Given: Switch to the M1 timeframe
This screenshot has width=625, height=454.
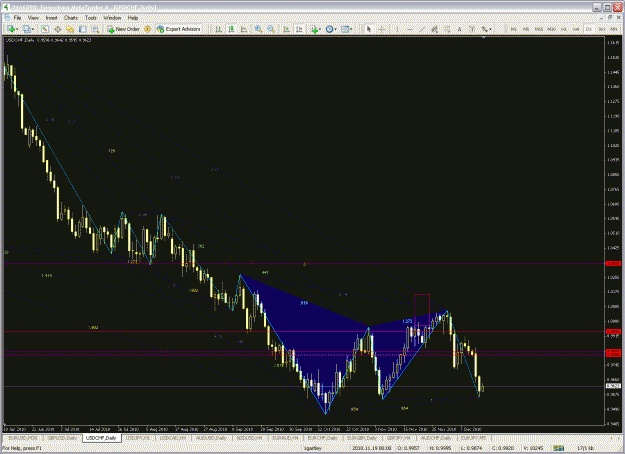Looking at the screenshot, I should coord(514,29).
